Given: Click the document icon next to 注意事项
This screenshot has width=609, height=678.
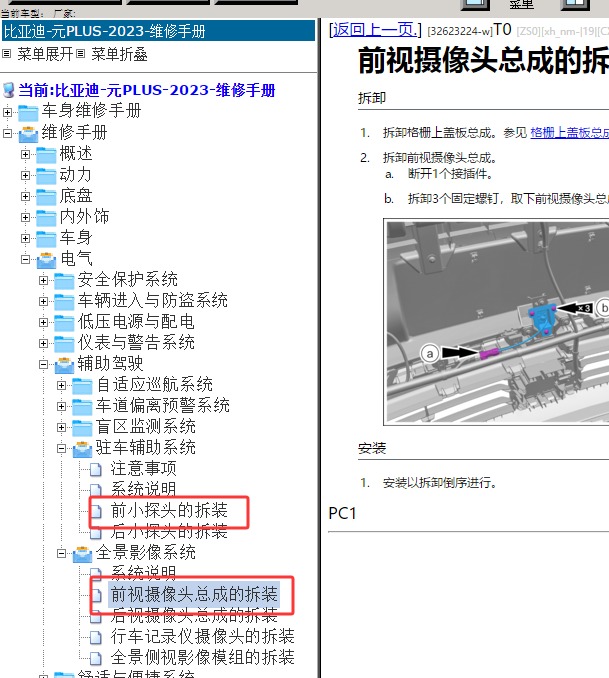Looking at the screenshot, I should 96,470.
